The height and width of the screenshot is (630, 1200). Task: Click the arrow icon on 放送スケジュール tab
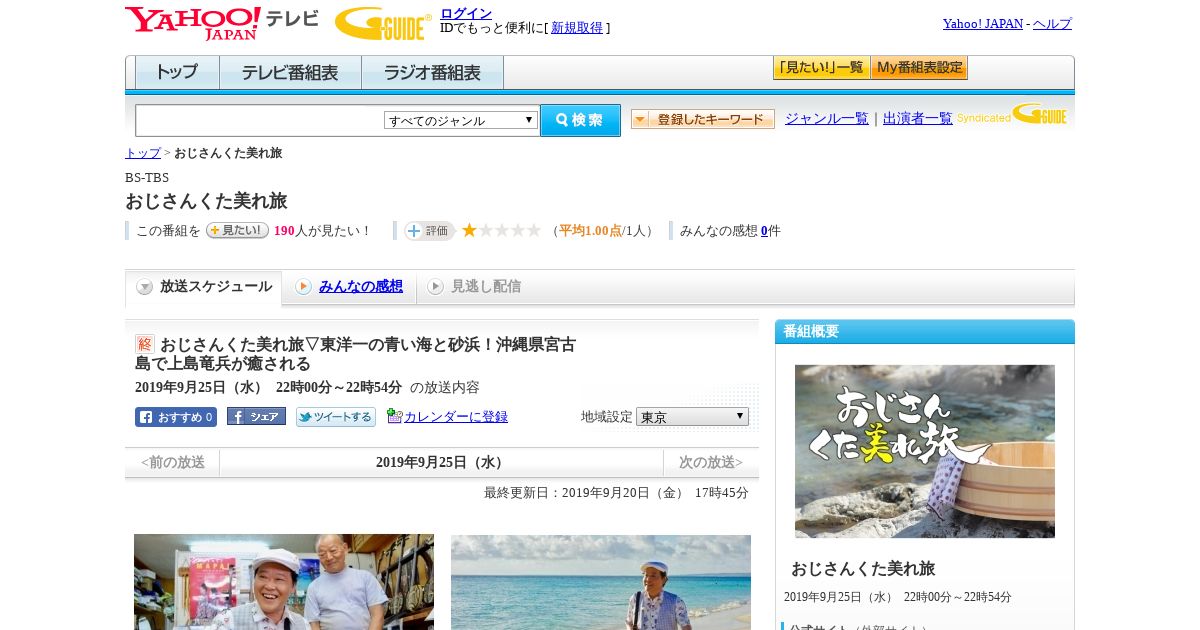[x=145, y=287]
